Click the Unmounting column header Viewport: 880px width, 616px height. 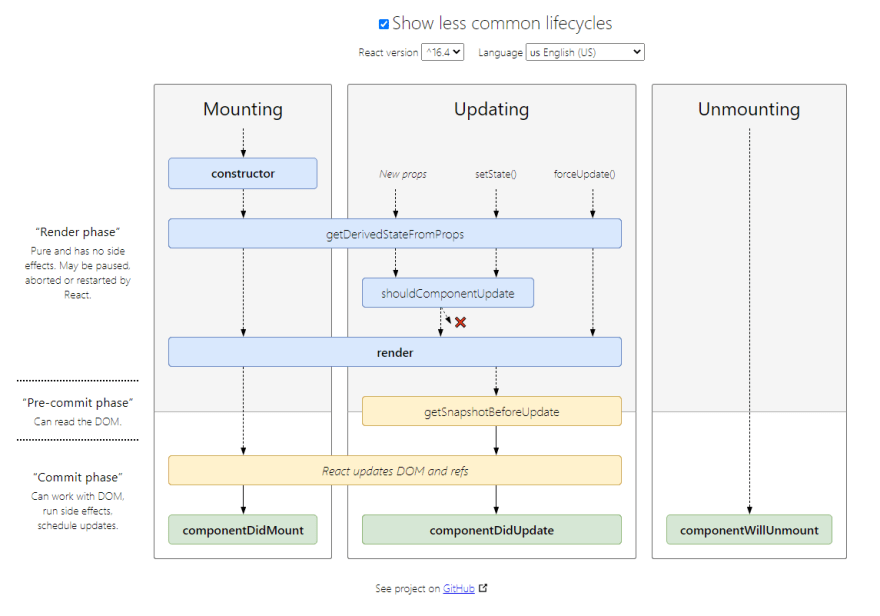click(x=748, y=109)
